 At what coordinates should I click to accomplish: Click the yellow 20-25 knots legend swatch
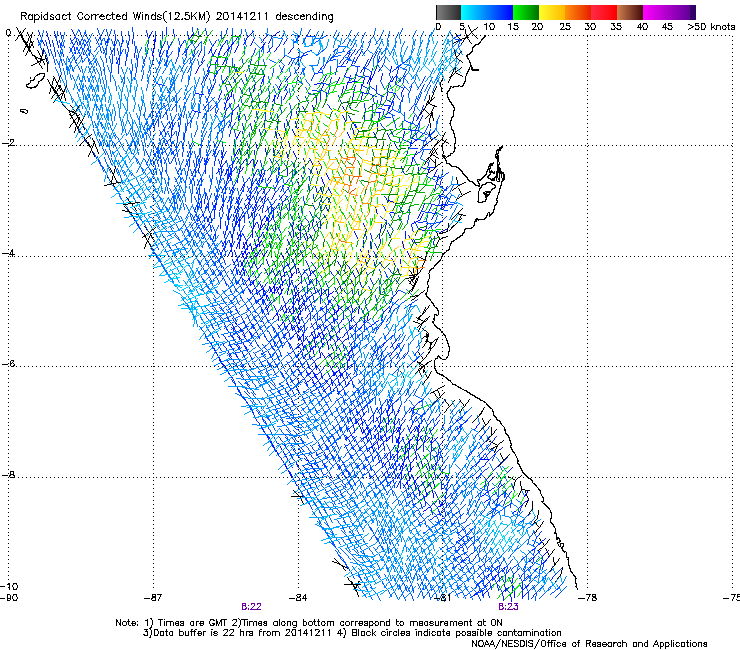552,12
